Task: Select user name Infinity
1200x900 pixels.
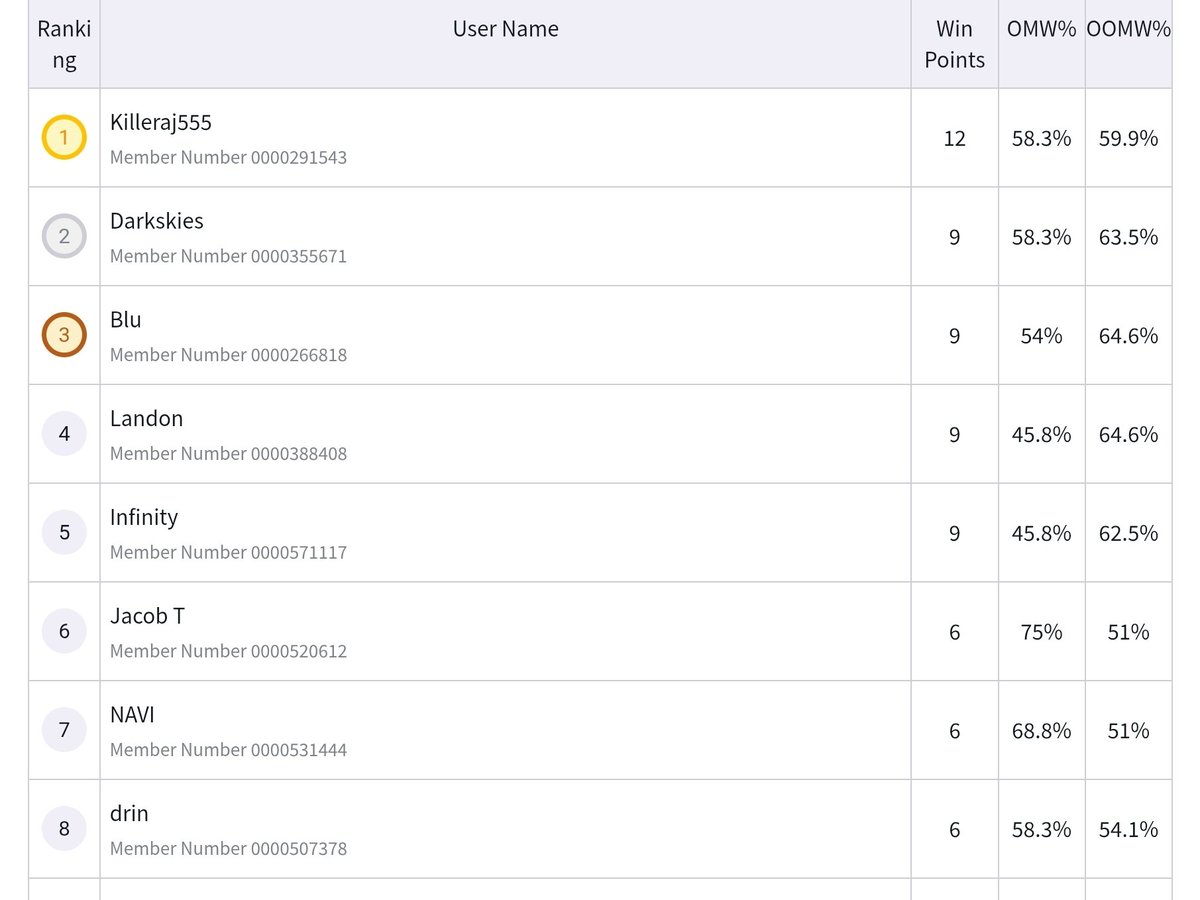Action: pos(144,518)
